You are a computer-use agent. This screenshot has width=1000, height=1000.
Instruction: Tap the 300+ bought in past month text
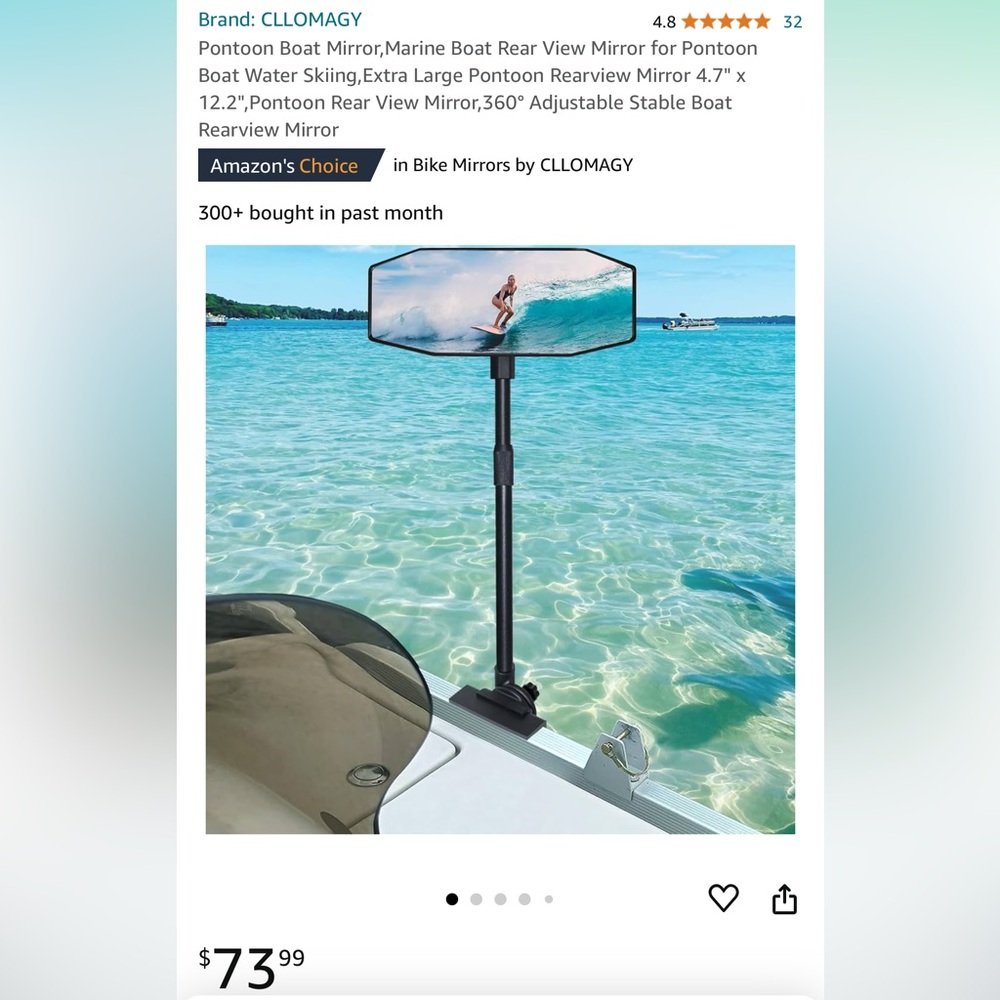coord(320,212)
